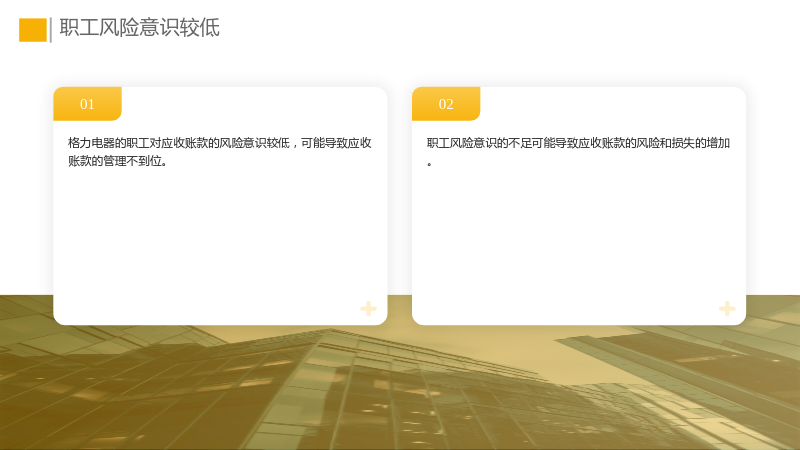Image resolution: width=800 pixels, height=450 pixels.
Task: Click the trailing period in card 02
Action: click(430, 164)
